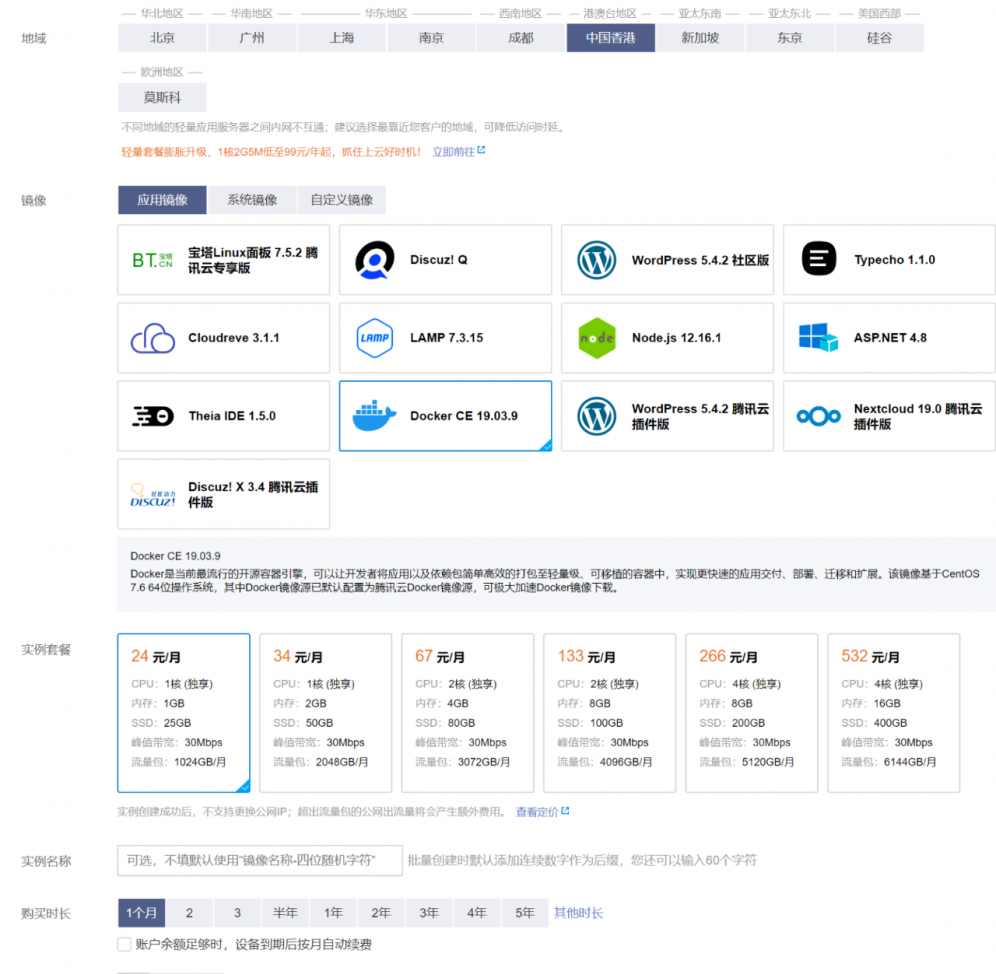Click WordPress 5.4.2 社区版 logo
This screenshot has width=996, height=974.
(x=596, y=260)
